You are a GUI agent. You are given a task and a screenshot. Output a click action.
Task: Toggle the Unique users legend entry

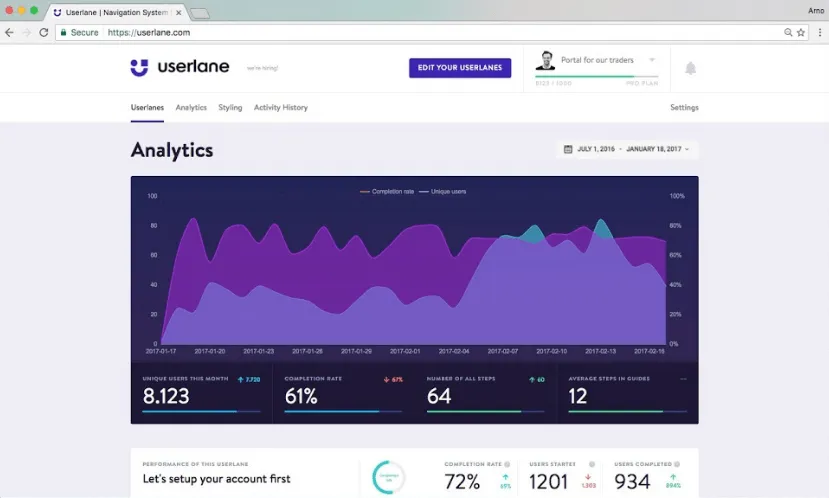coord(443,191)
